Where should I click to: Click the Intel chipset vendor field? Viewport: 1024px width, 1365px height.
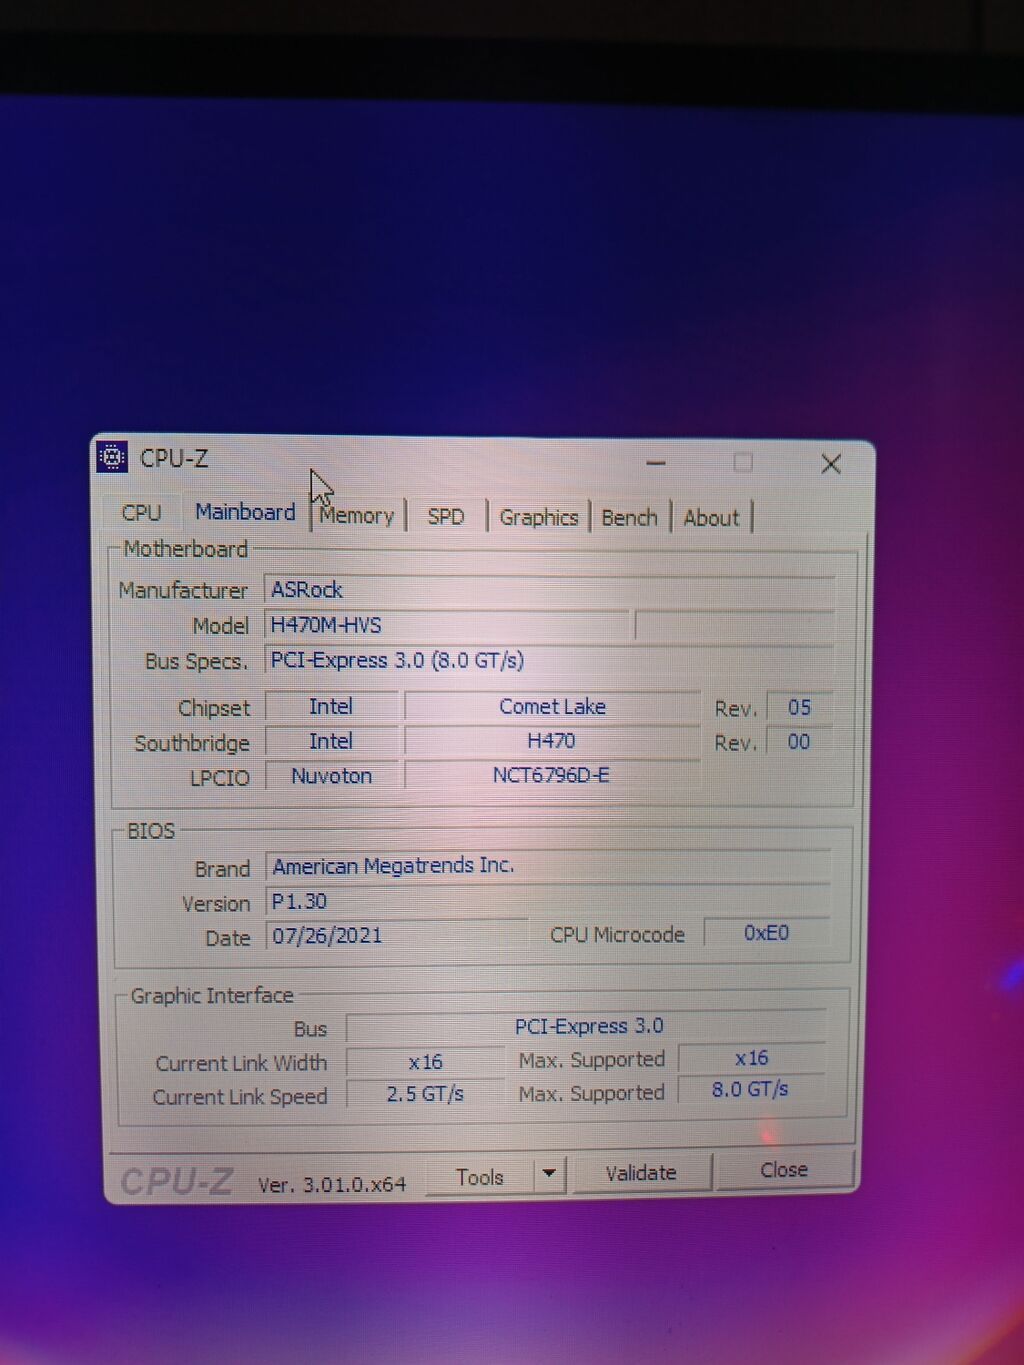point(331,706)
